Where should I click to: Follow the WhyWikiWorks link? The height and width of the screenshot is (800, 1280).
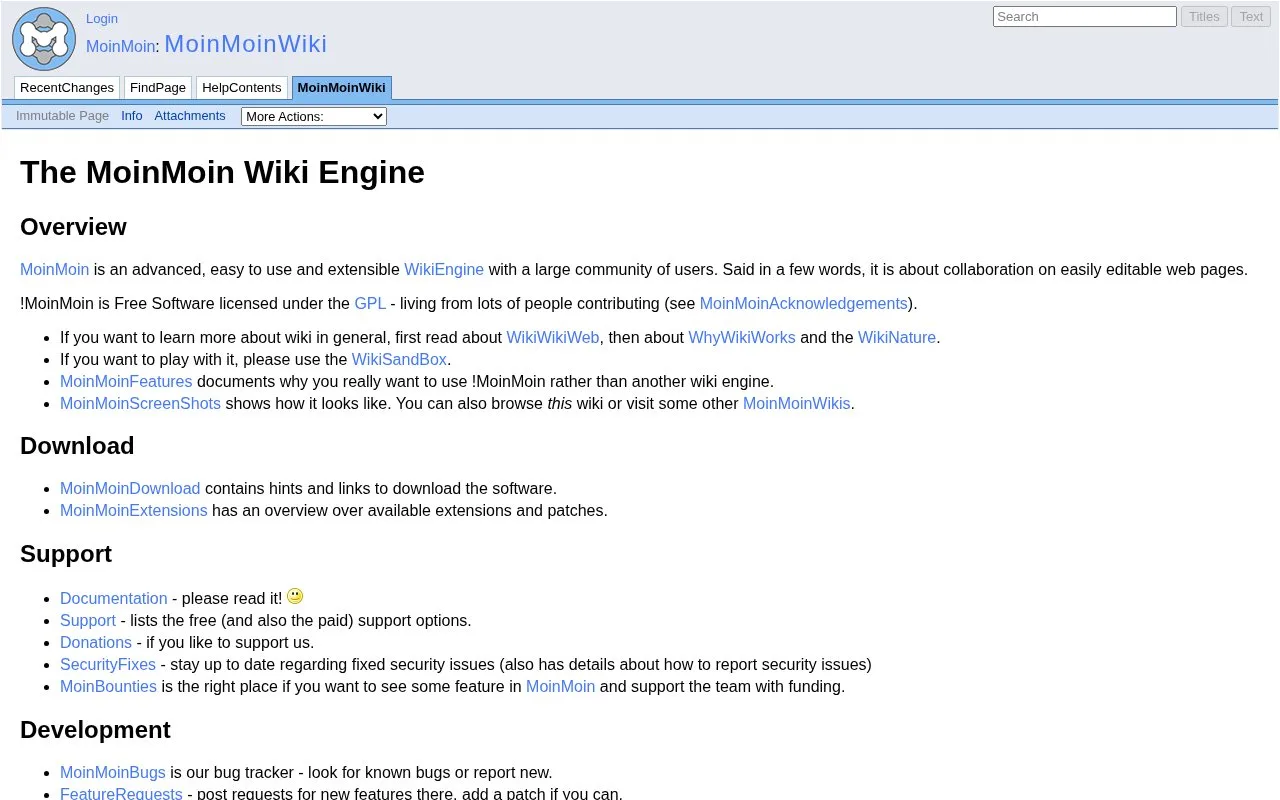coord(742,337)
